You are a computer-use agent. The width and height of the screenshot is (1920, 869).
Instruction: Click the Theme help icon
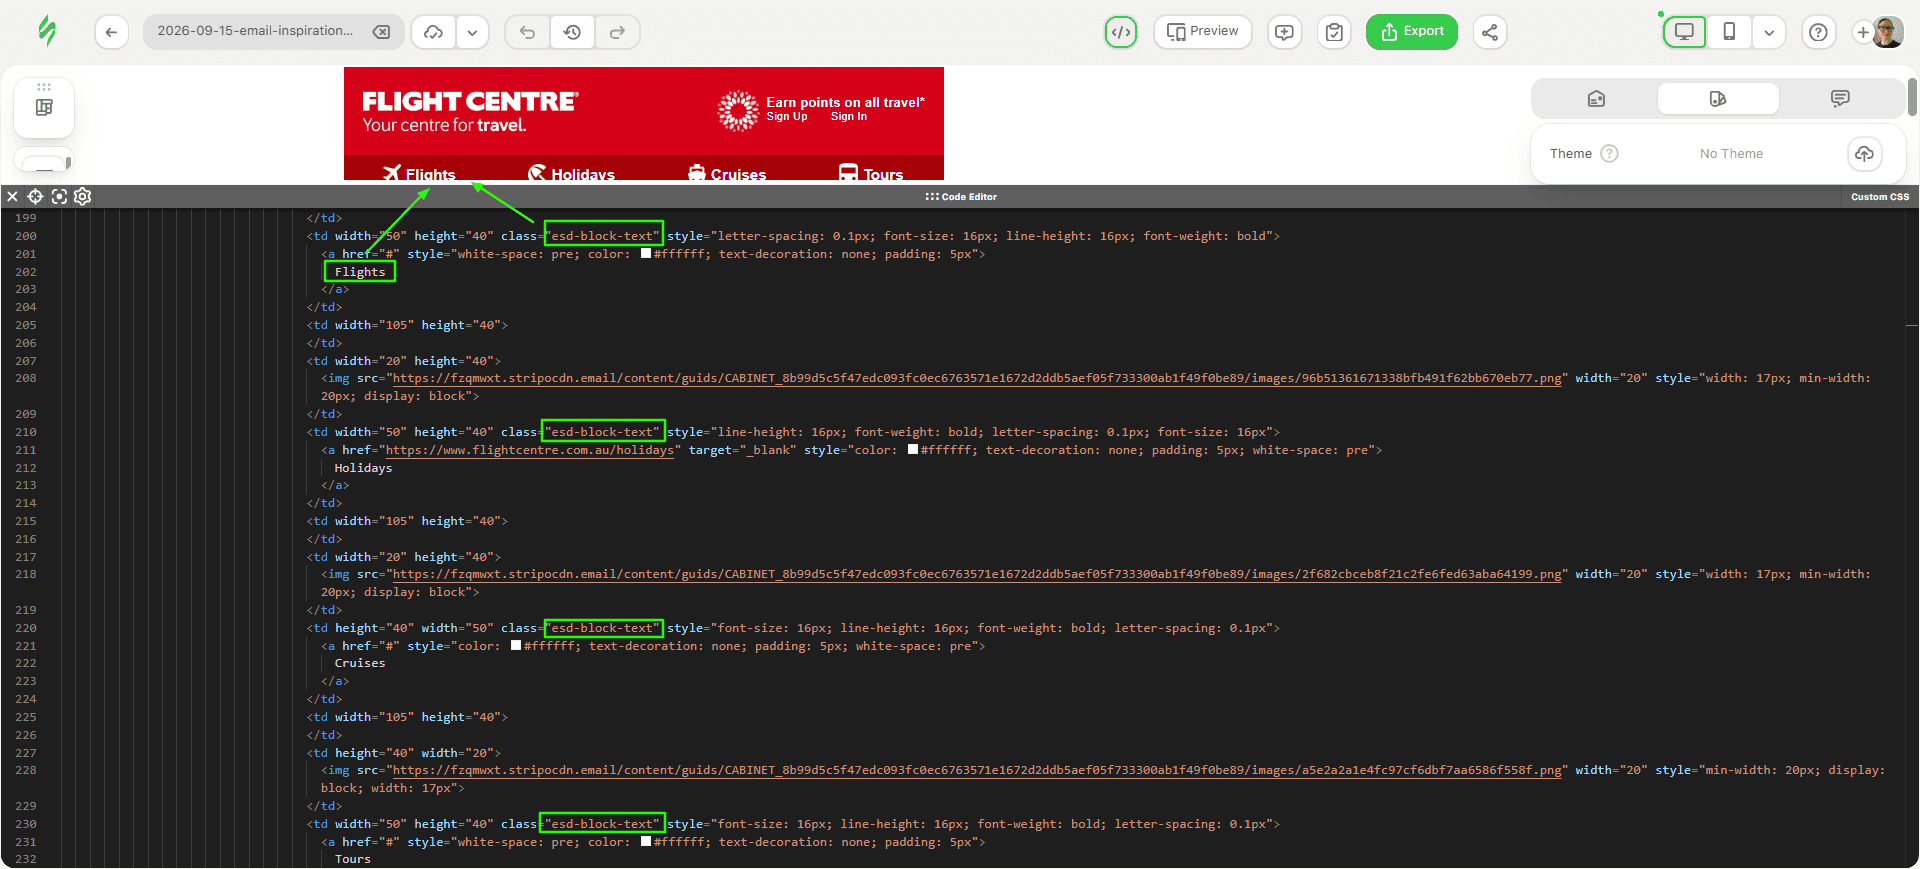tap(1609, 153)
